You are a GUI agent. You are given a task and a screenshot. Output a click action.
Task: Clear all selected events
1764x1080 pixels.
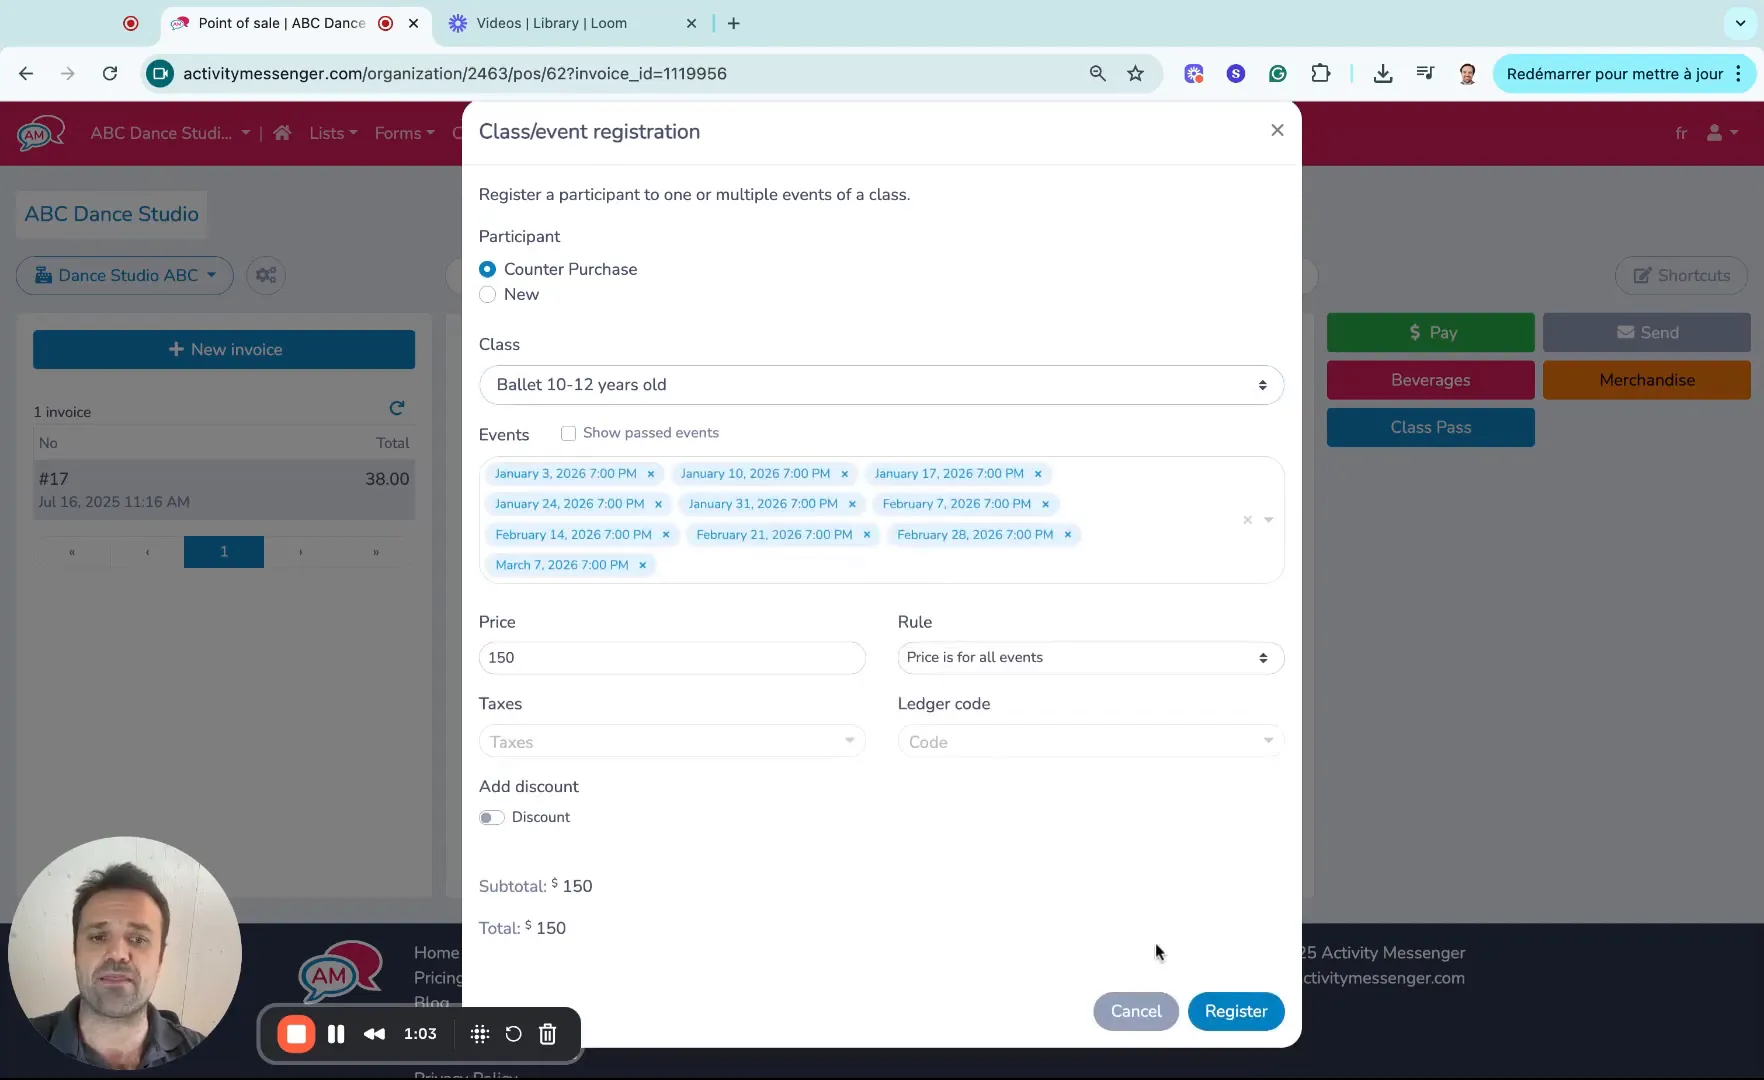pos(1247,520)
